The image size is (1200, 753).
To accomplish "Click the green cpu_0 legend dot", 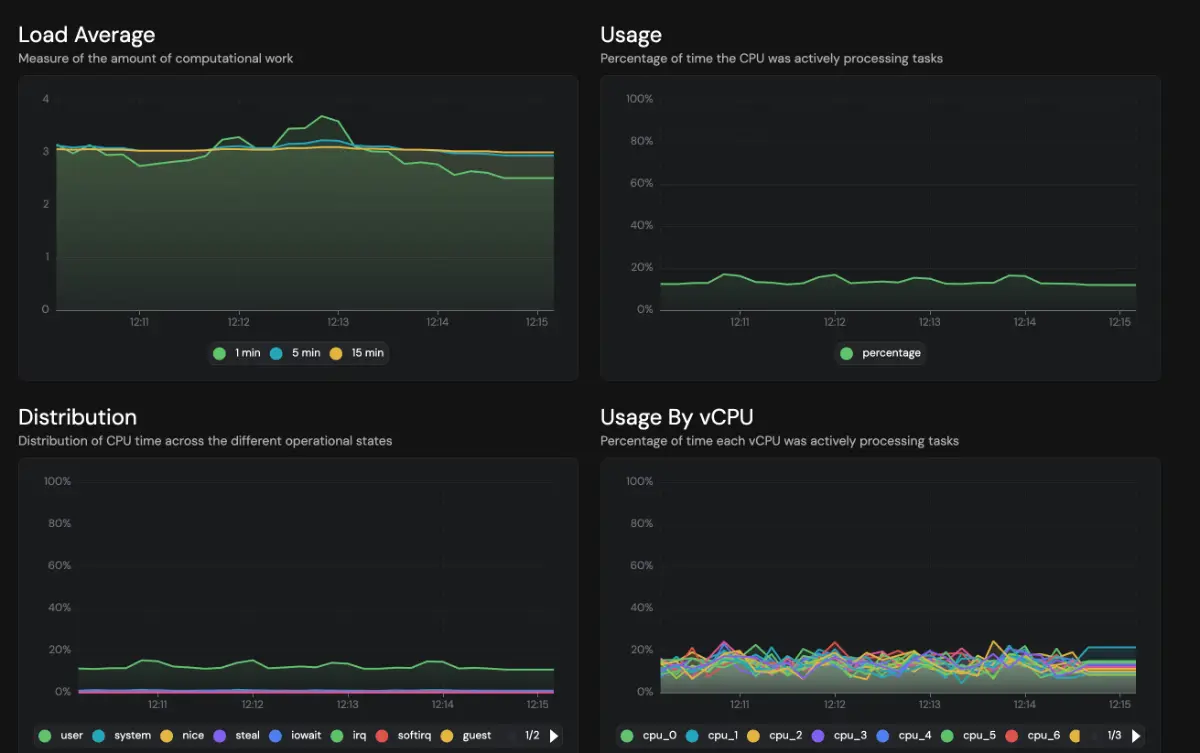I will 627,736.
